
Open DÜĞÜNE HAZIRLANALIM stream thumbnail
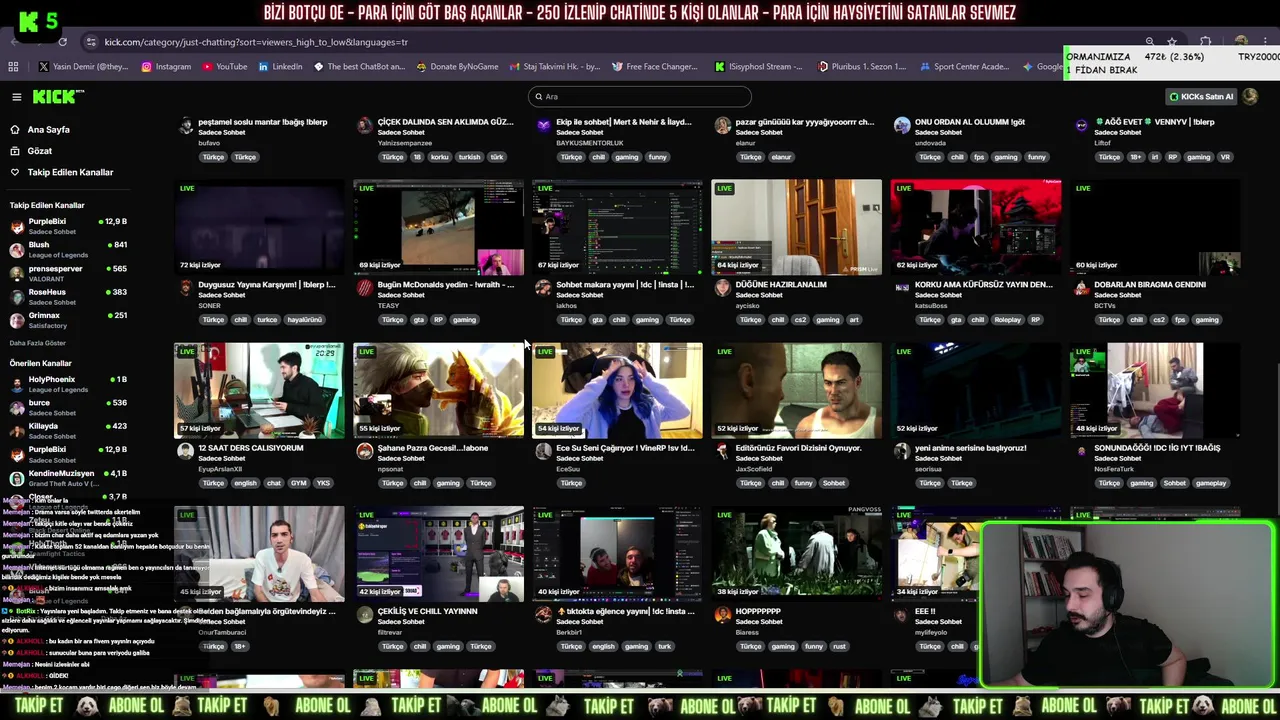click(797, 227)
